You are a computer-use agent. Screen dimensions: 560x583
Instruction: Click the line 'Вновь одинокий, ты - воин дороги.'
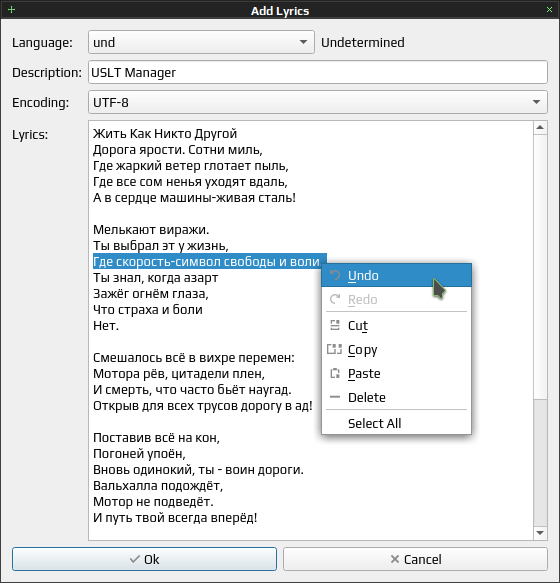[198, 469]
